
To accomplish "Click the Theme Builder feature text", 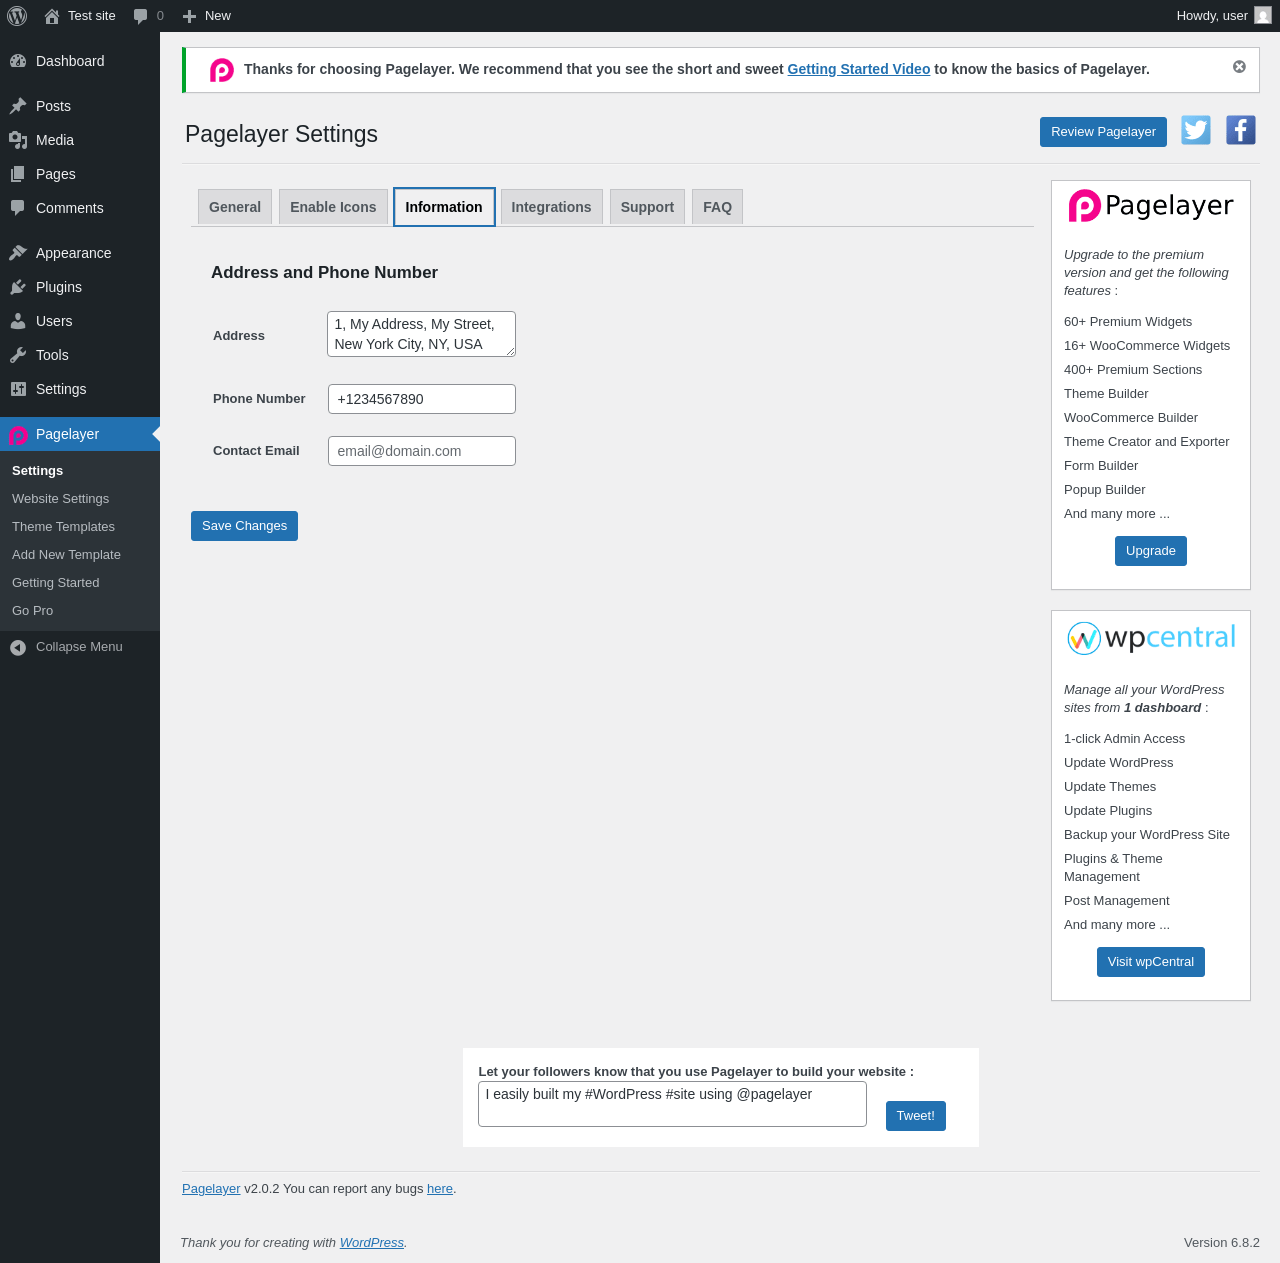I will point(1106,394).
